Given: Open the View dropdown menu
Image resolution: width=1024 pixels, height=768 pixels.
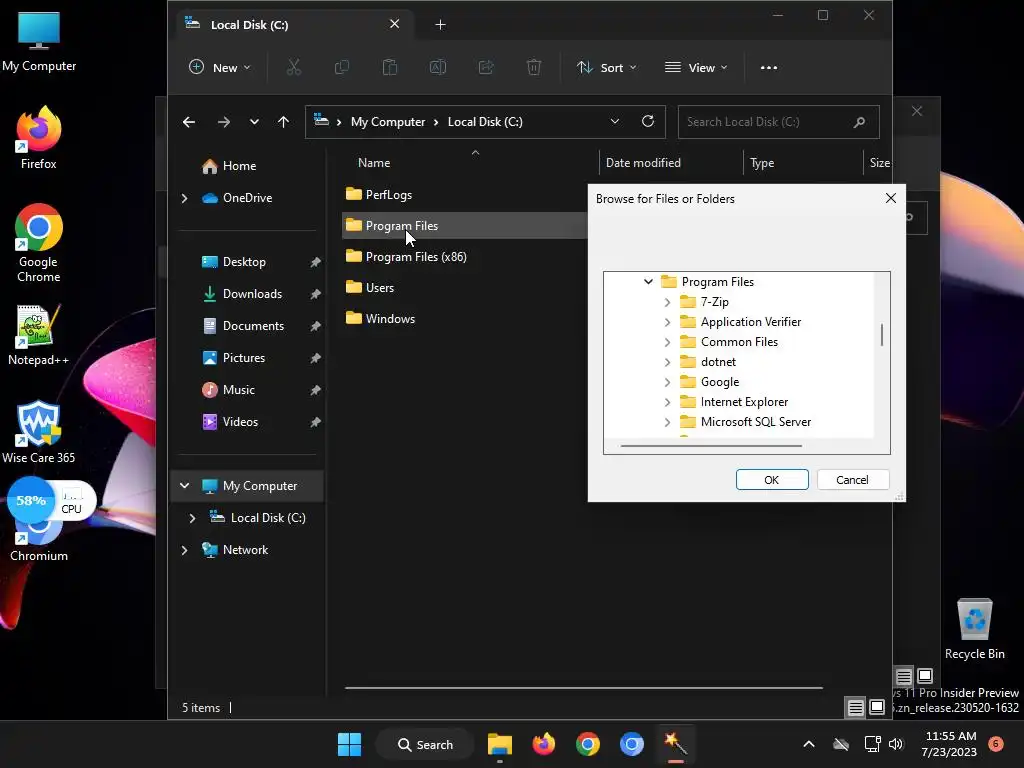Looking at the screenshot, I should [x=696, y=67].
